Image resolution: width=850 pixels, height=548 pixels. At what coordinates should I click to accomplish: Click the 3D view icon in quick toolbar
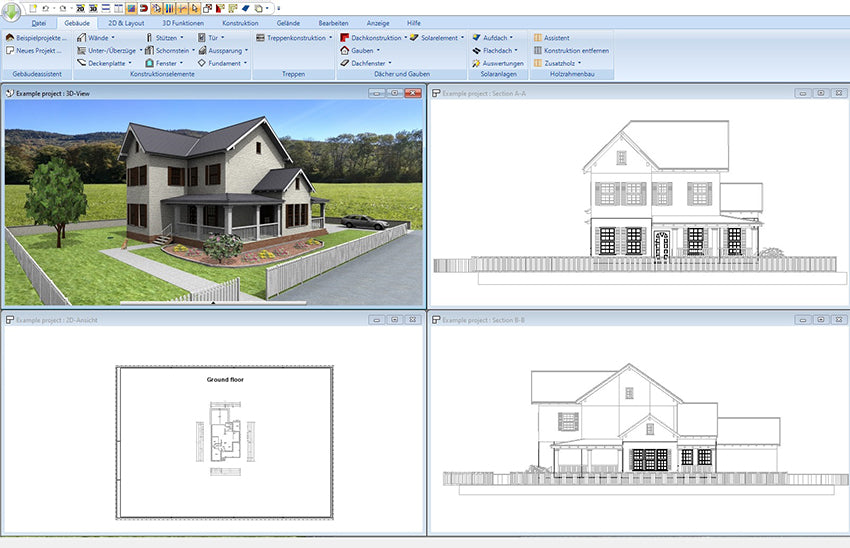[93, 8]
